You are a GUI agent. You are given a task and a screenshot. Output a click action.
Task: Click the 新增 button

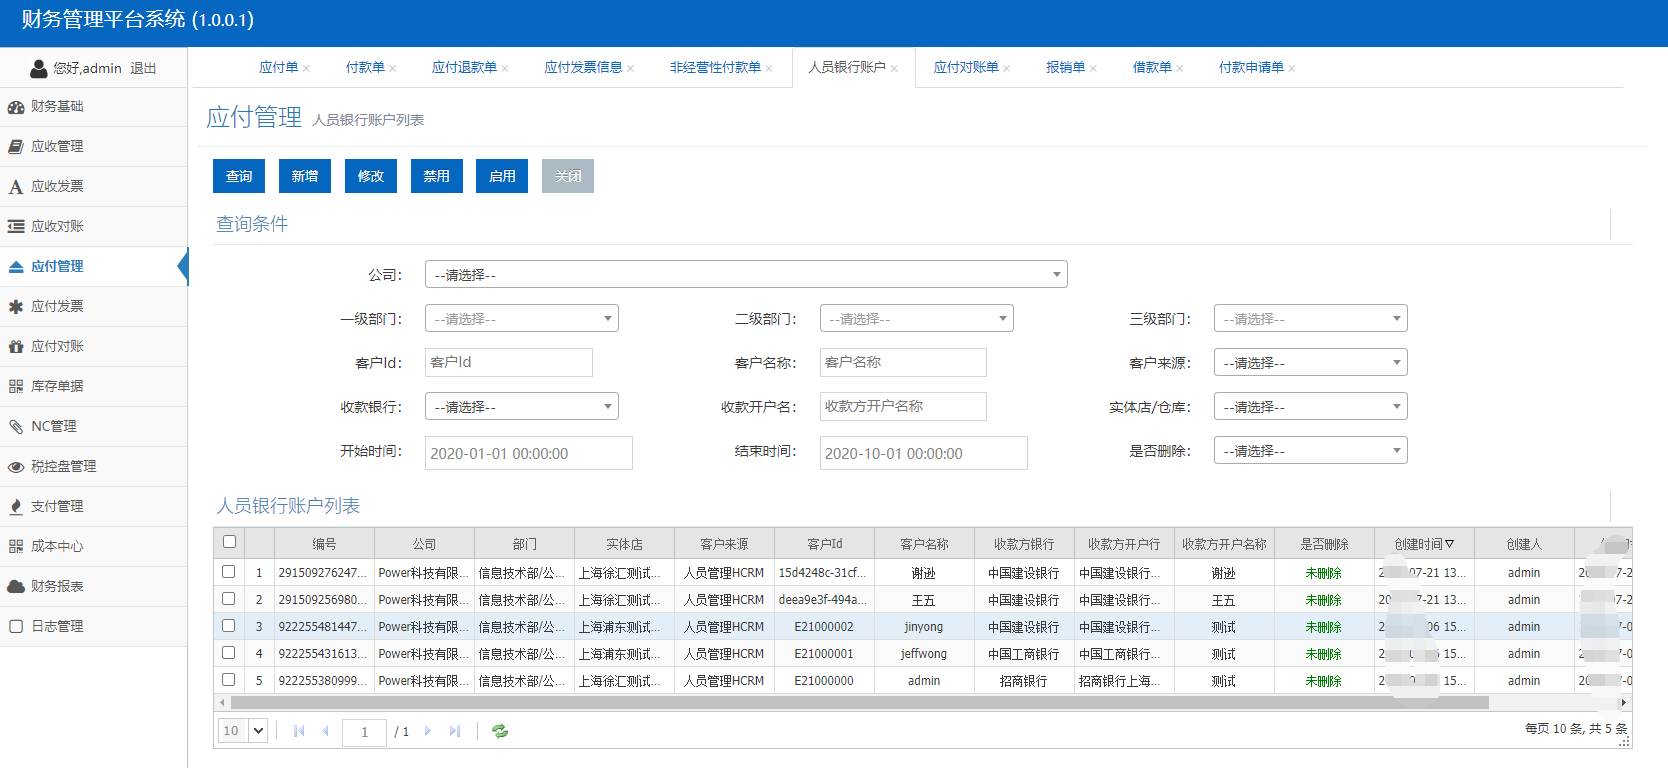pos(305,176)
